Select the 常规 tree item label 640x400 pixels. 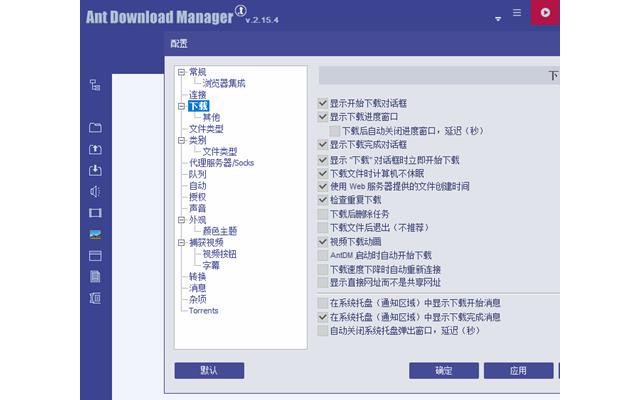click(198, 72)
